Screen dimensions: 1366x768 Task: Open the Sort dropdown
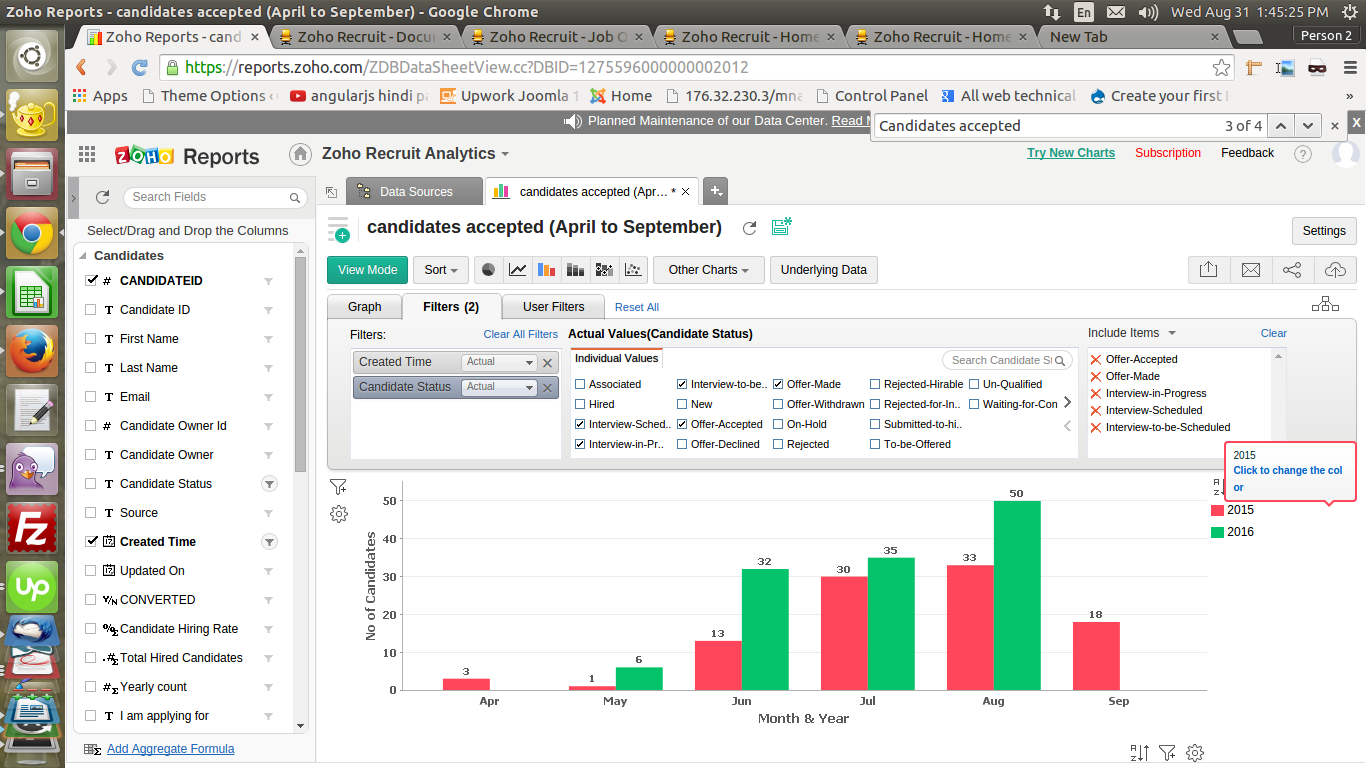(x=441, y=270)
